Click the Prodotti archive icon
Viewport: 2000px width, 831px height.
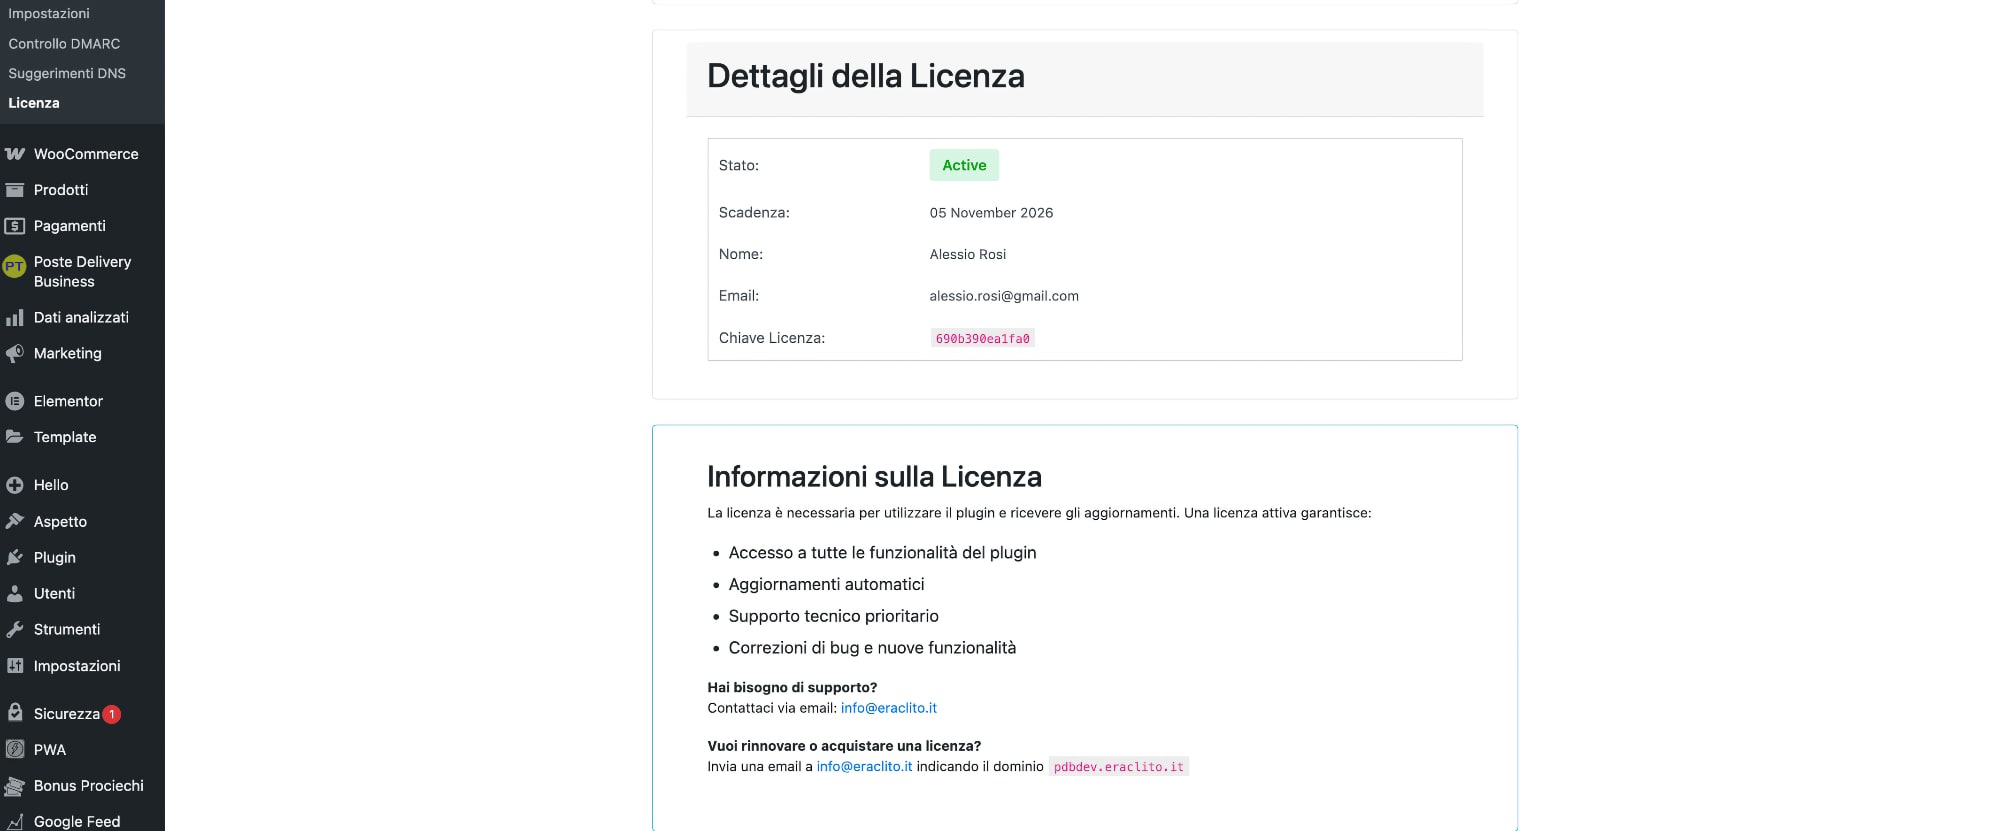pos(15,190)
